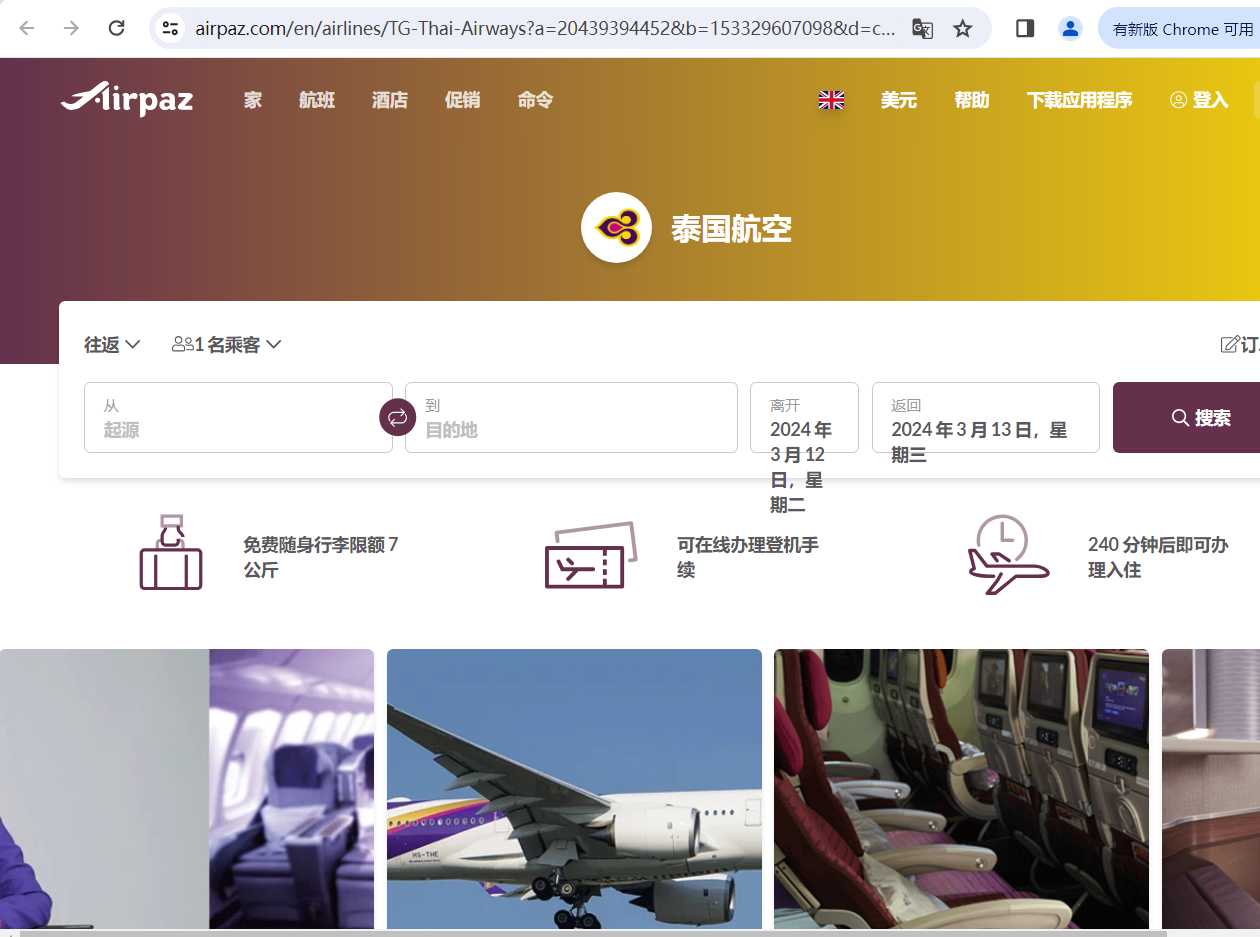Viewport: 1260px width, 937px height.
Task: Open the Thai Airways airplane photo
Action: [574, 789]
